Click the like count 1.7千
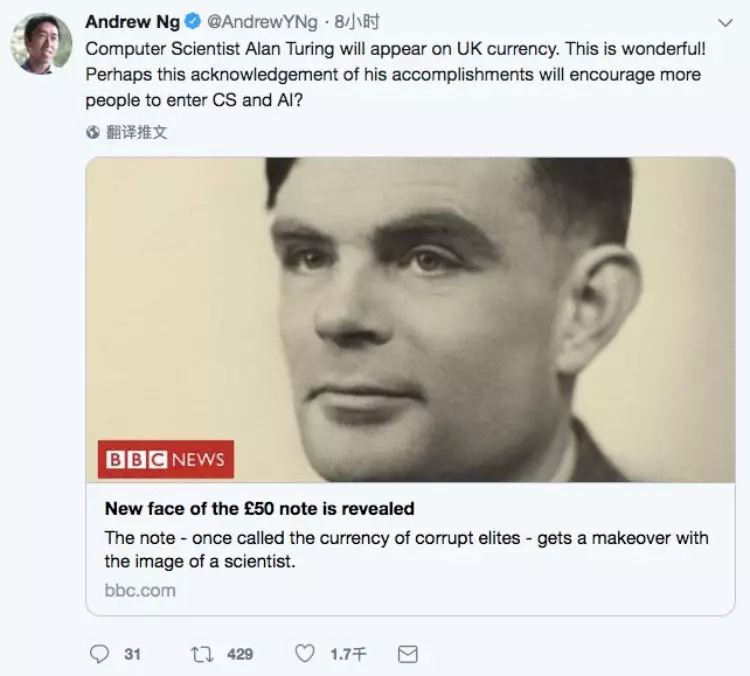750x676 pixels. point(347,654)
